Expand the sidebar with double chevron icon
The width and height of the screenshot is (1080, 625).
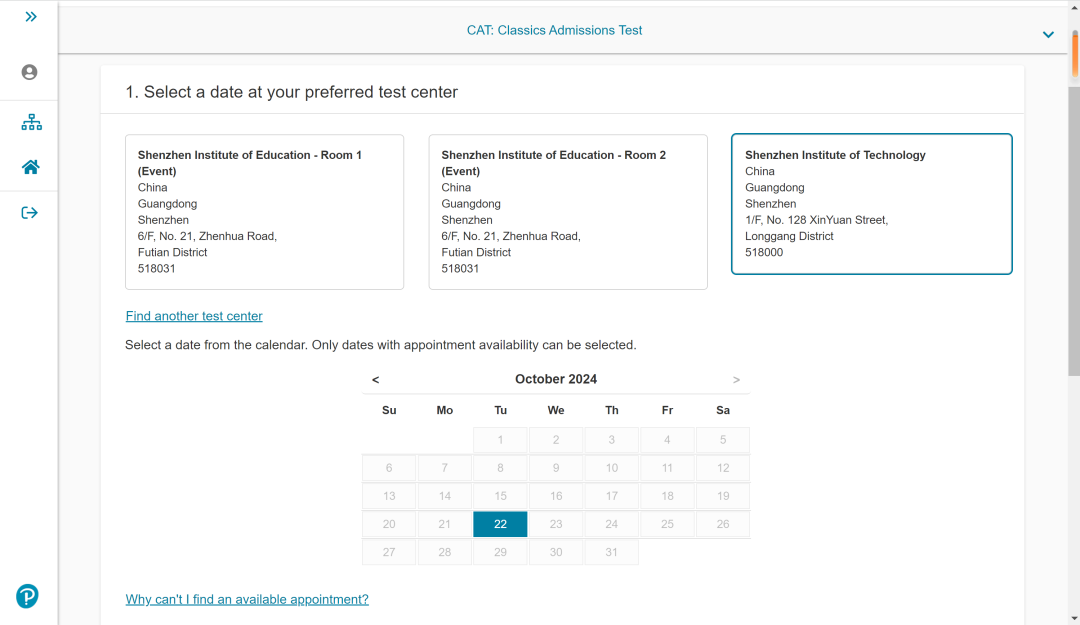[x=30, y=17]
